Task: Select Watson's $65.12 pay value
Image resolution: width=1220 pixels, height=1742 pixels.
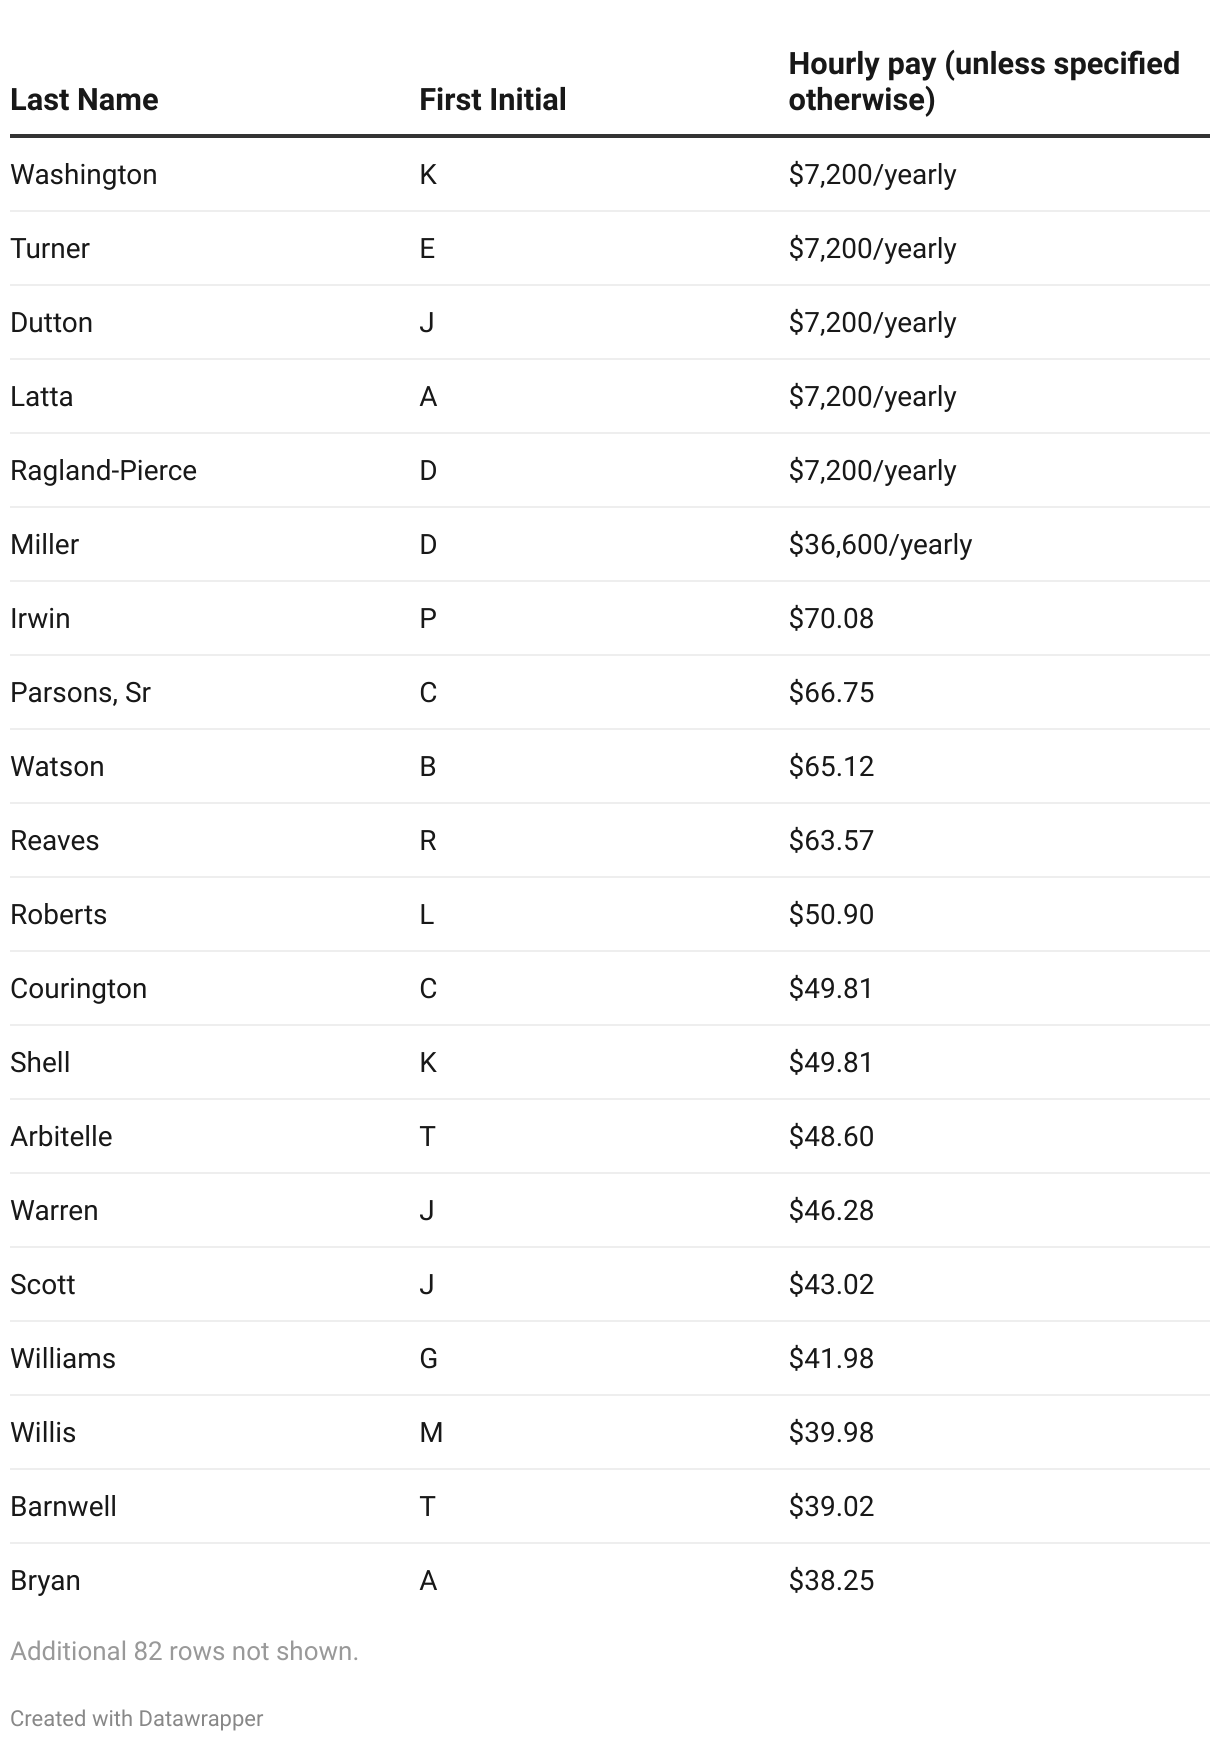Action: pos(831,767)
